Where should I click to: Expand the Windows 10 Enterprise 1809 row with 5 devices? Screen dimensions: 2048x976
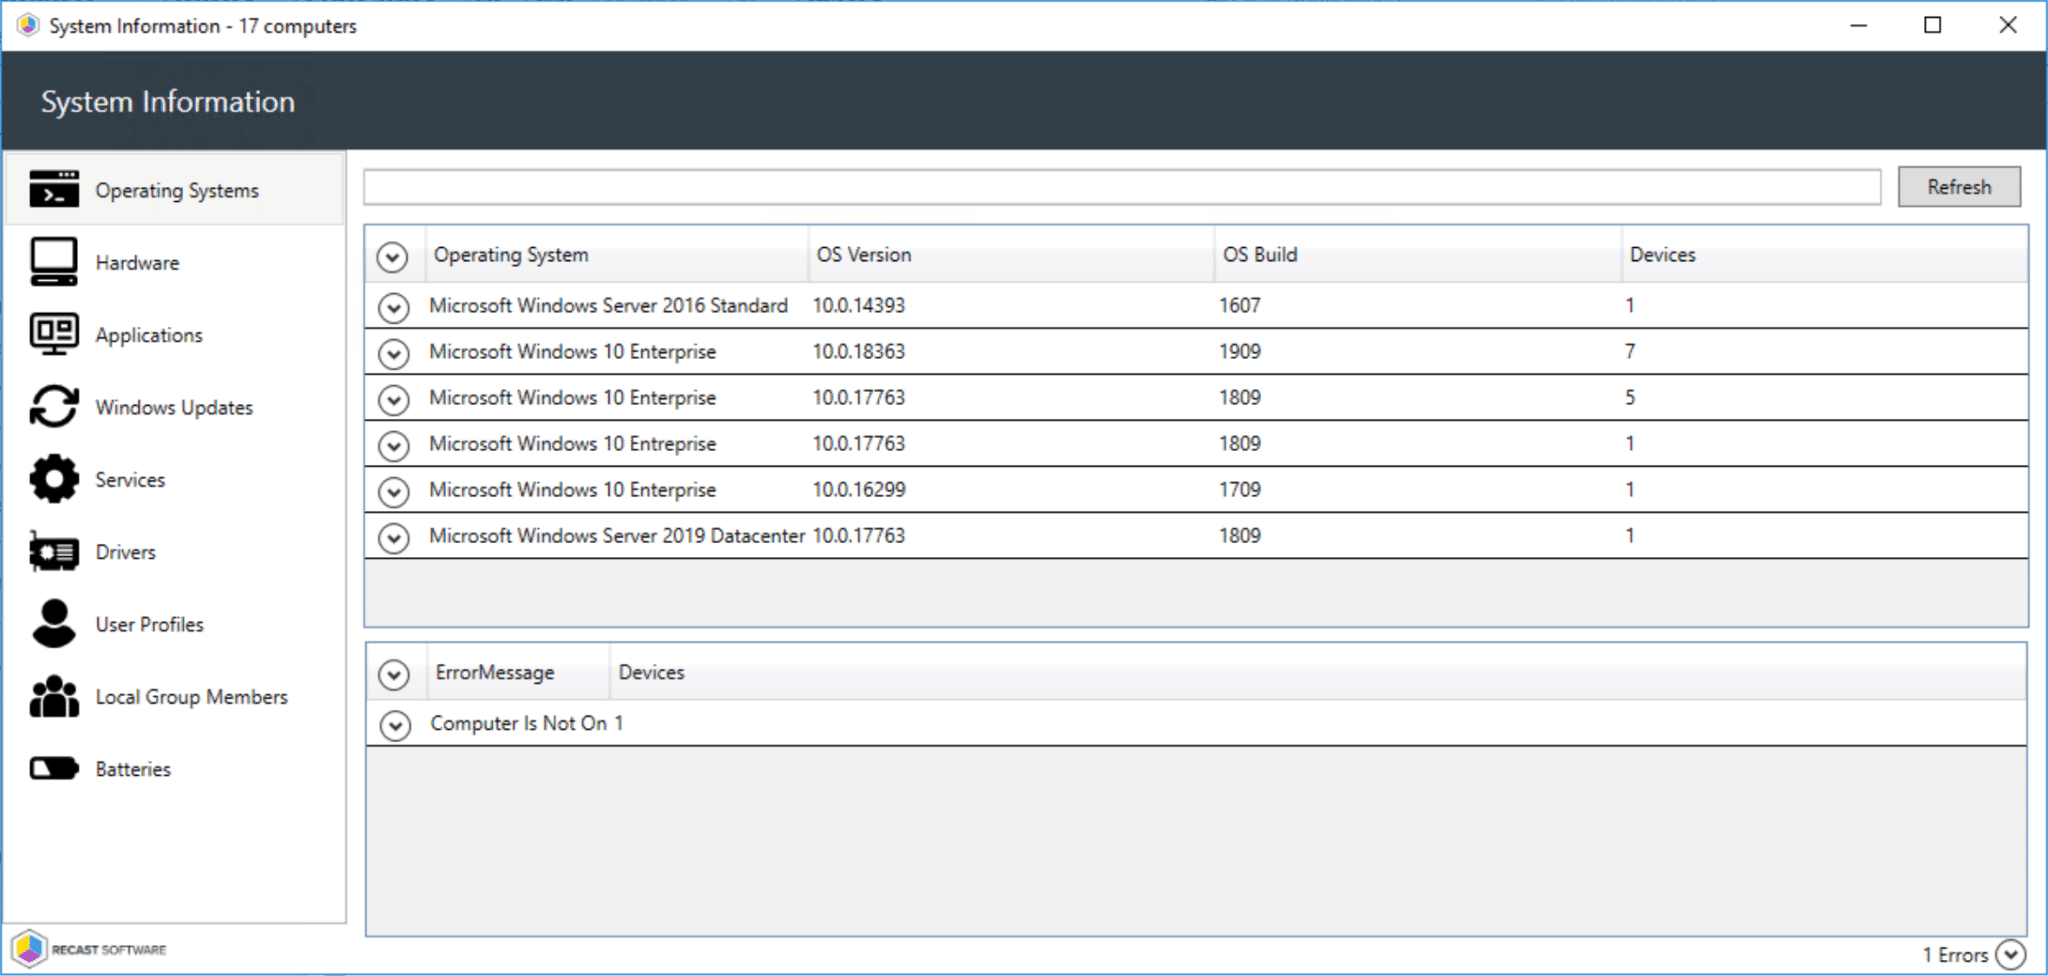[394, 399]
